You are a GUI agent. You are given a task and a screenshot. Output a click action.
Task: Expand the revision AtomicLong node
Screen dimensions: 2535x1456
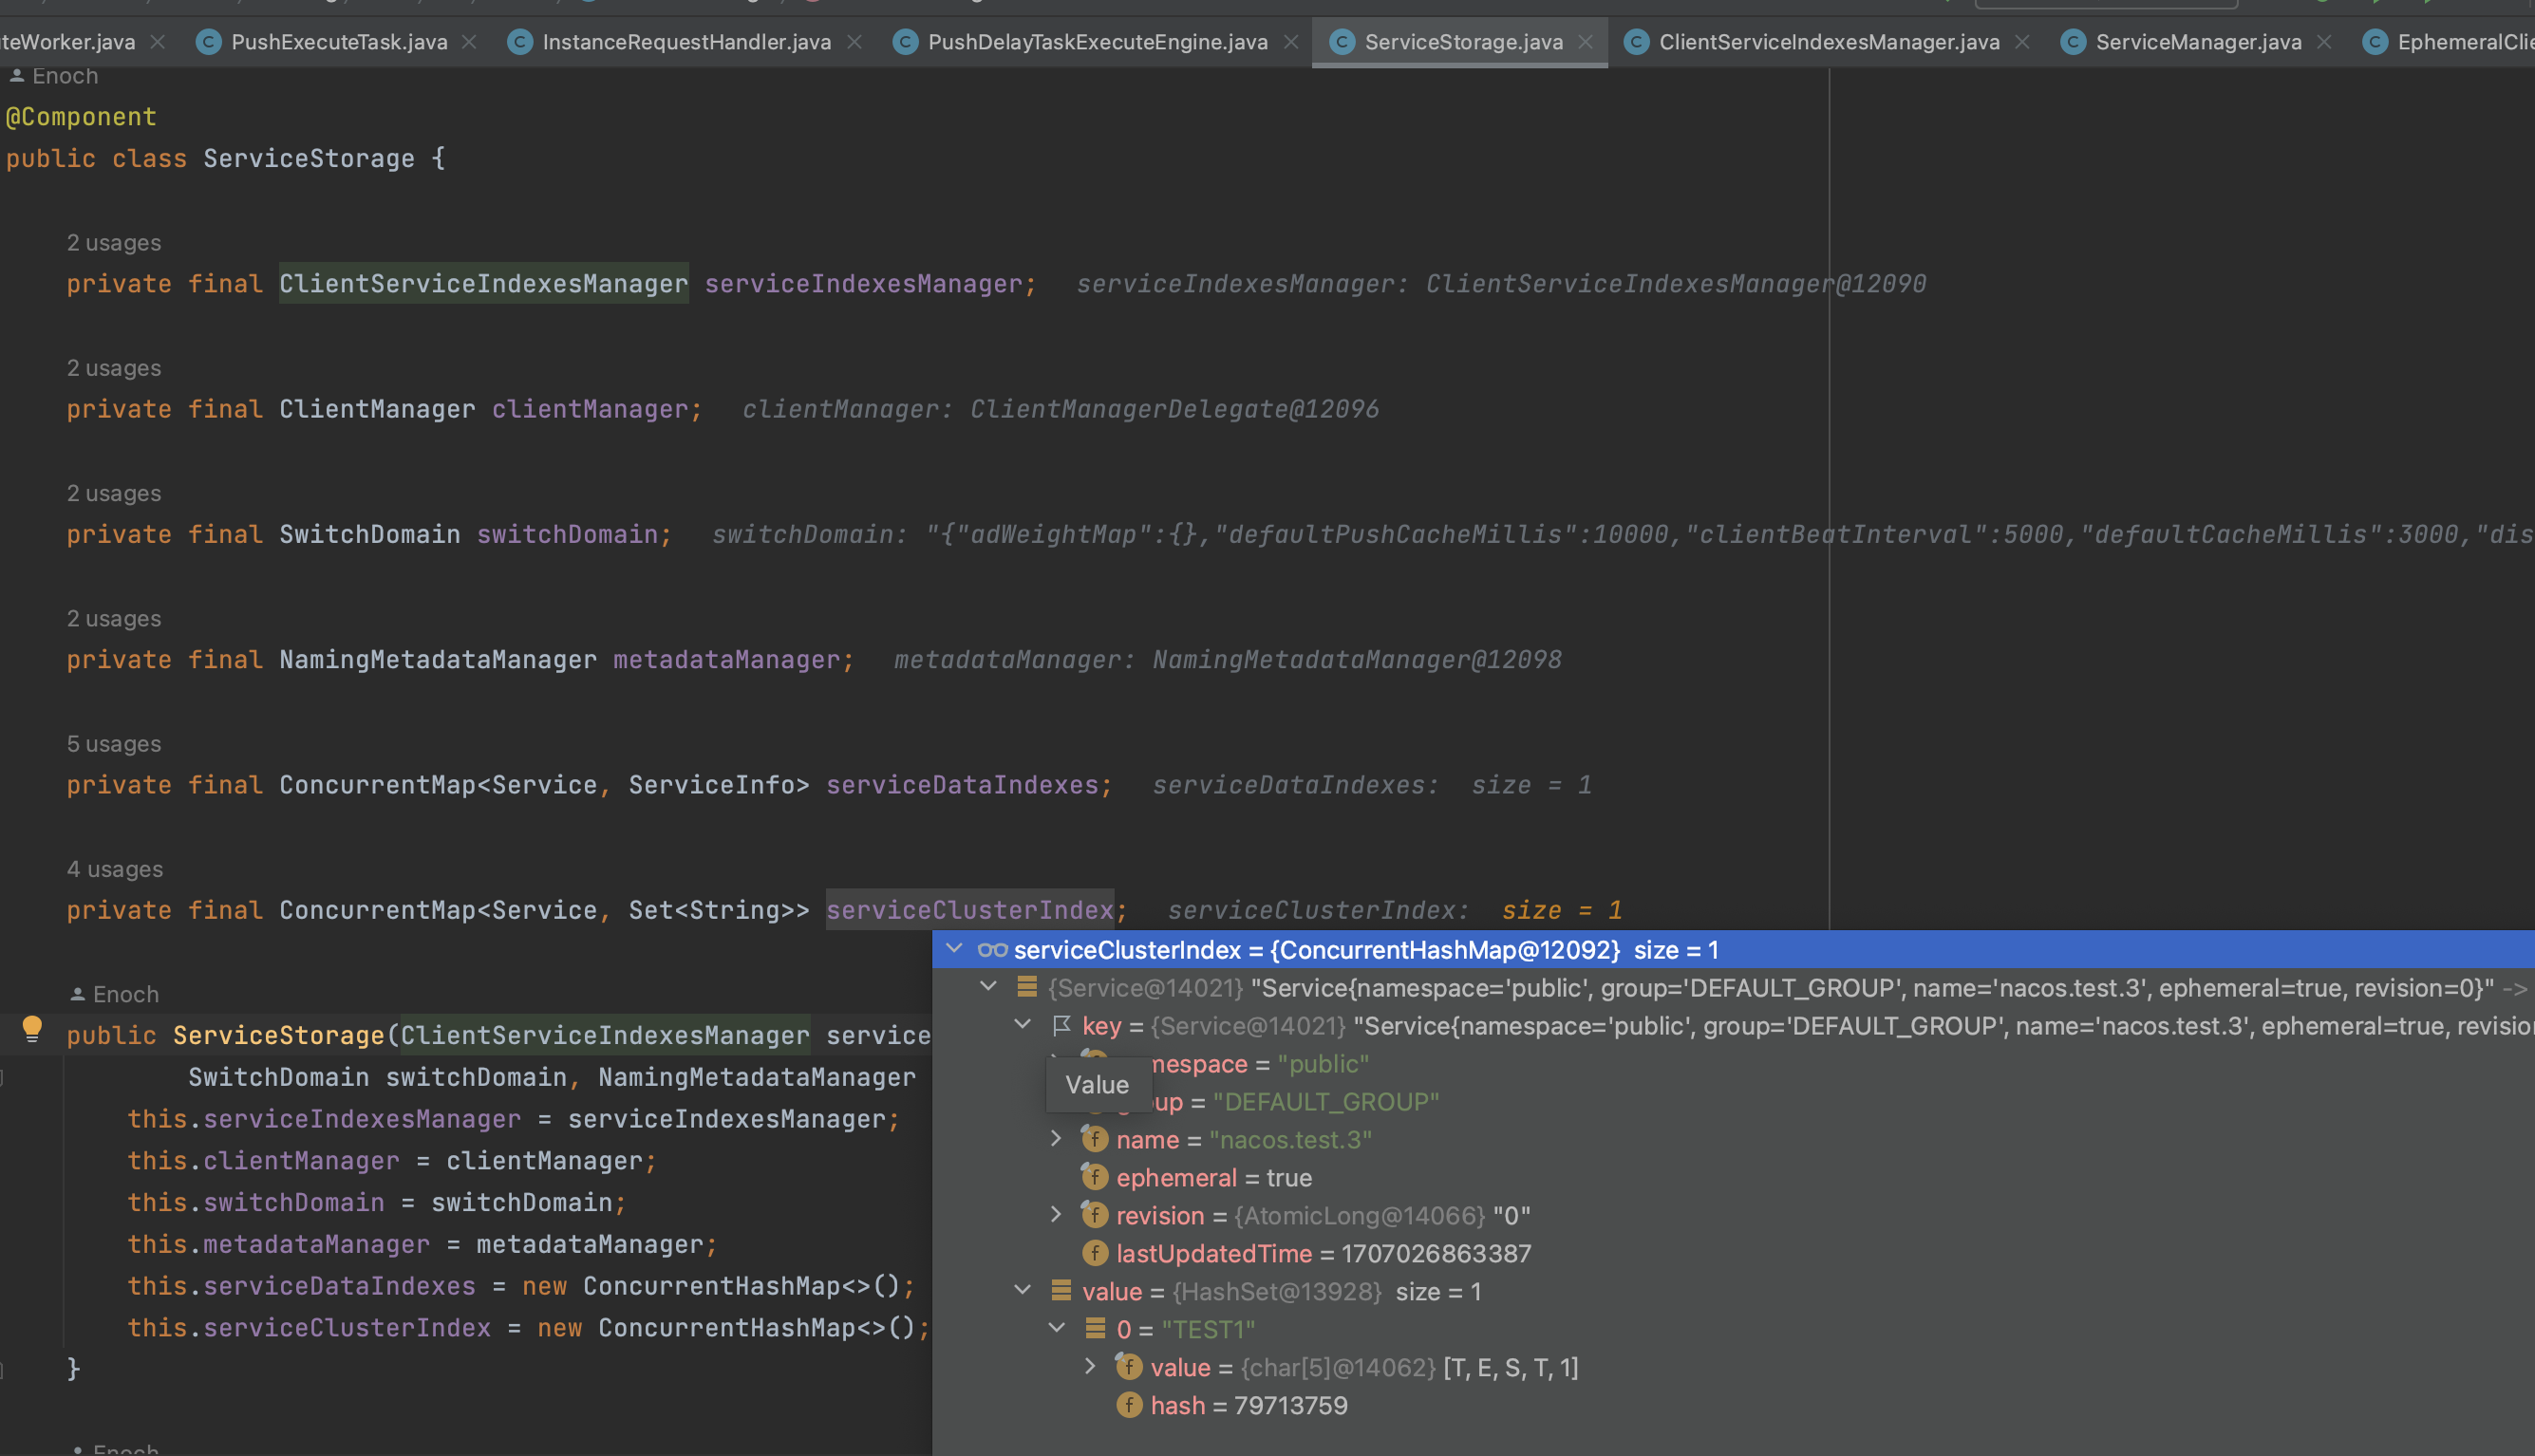[1056, 1215]
